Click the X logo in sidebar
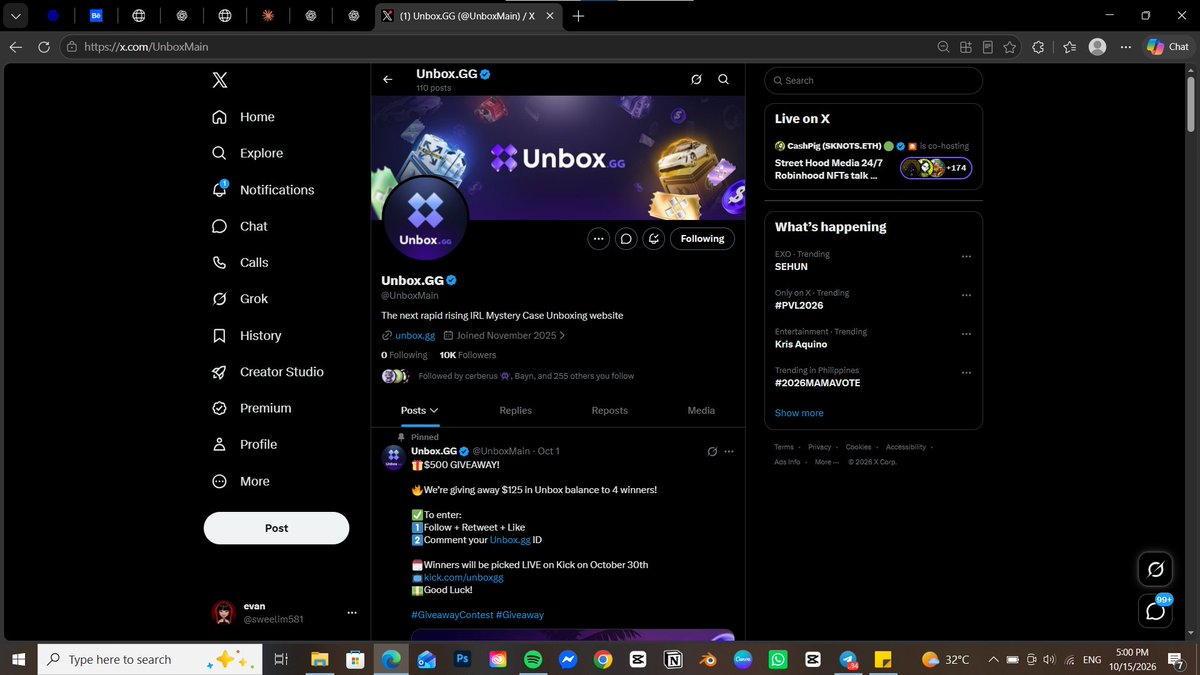Image resolution: width=1200 pixels, height=675 pixels. [220, 80]
